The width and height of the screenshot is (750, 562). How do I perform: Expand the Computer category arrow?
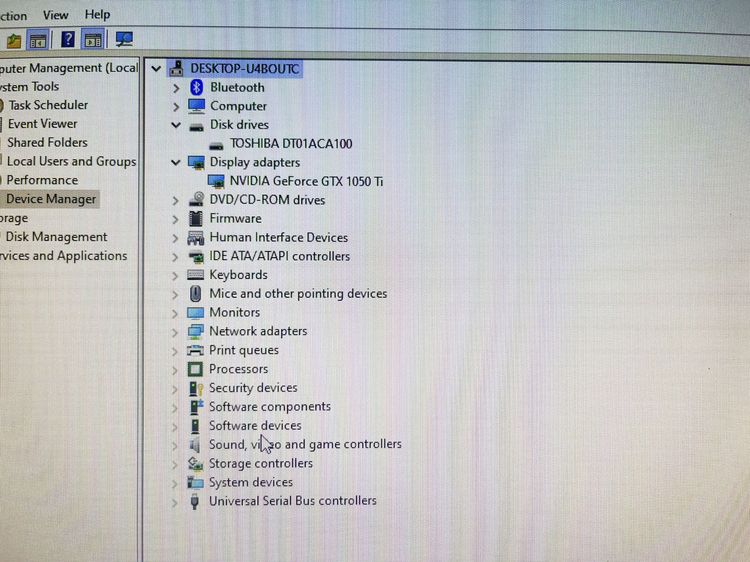coord(176,107)
